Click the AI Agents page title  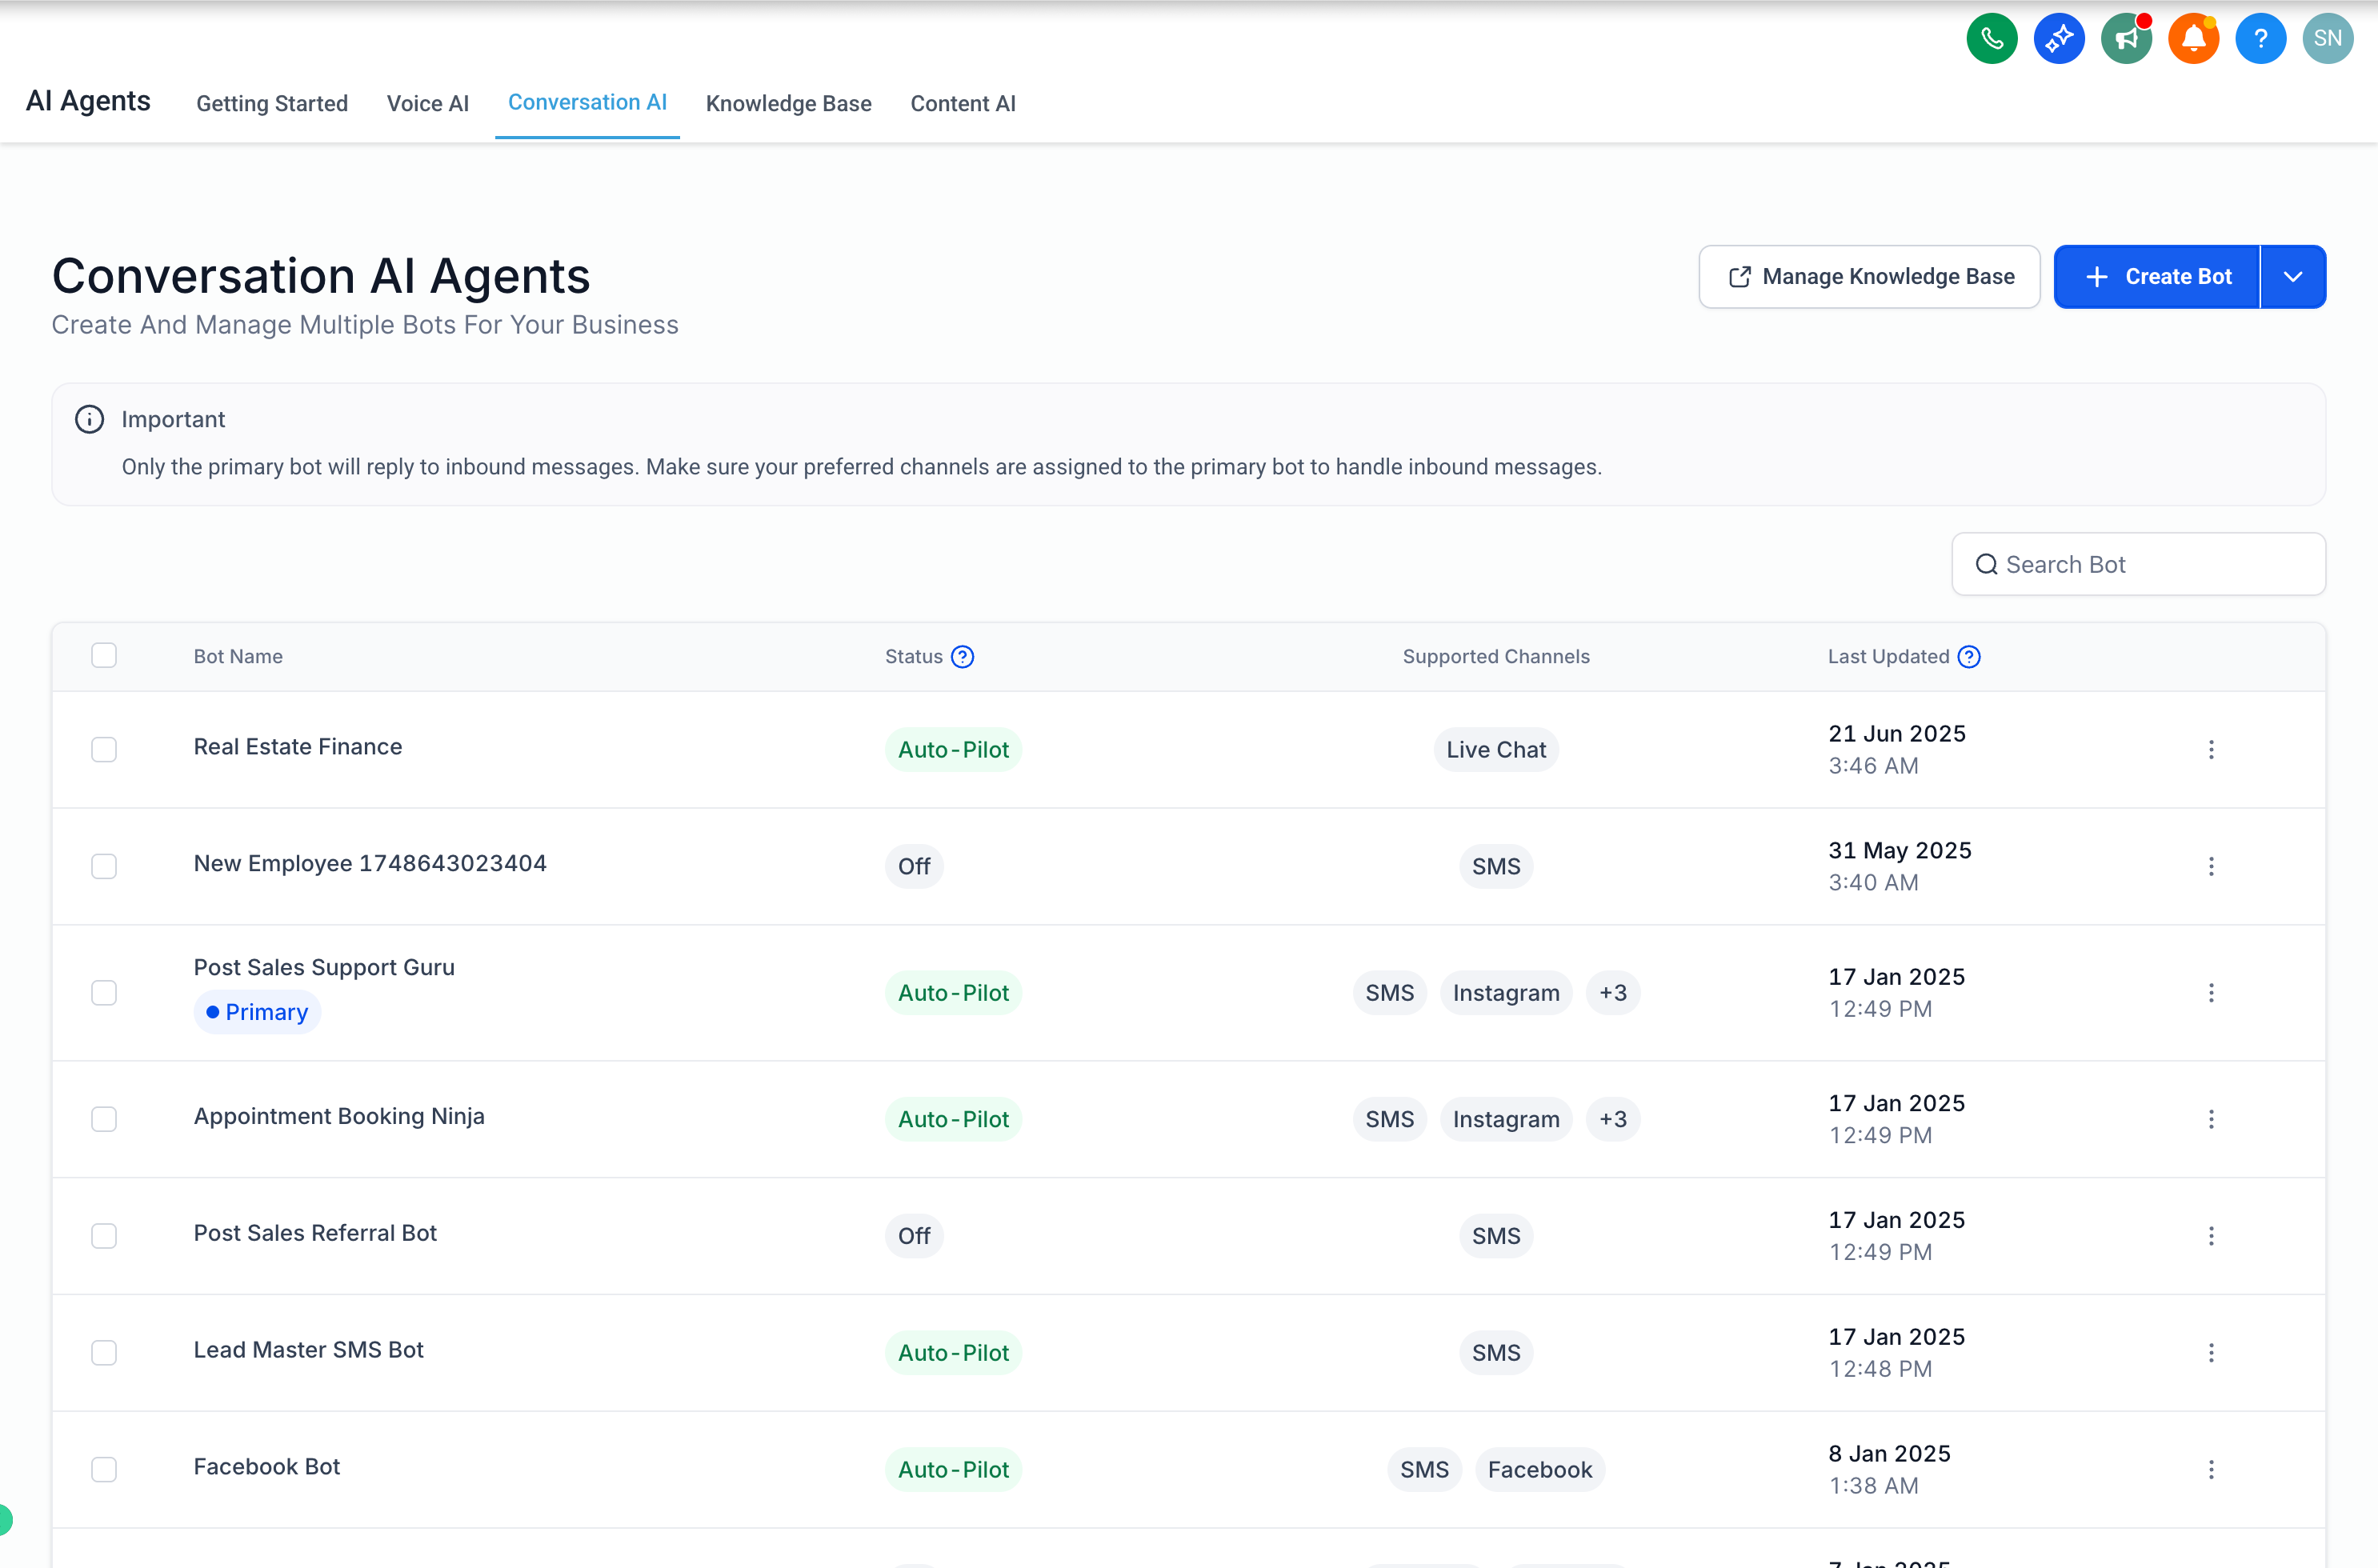pyautogui.click(x=88, y=101)
